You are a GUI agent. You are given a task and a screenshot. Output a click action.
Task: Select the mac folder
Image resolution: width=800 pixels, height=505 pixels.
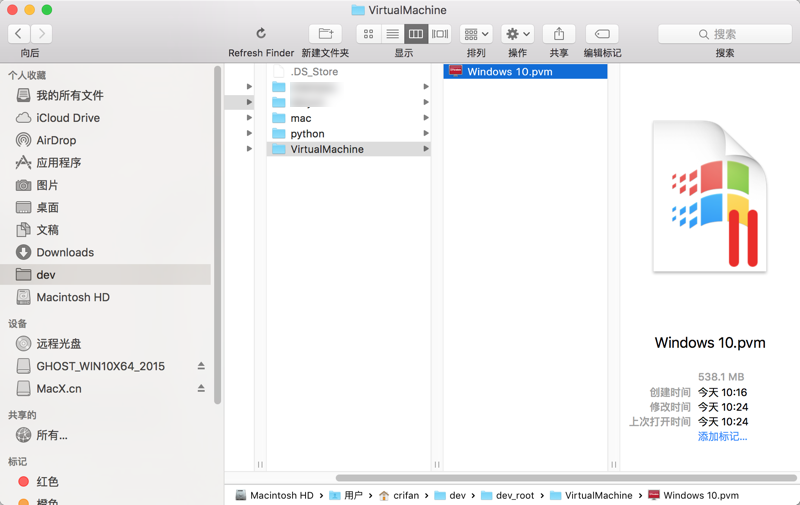348,118
